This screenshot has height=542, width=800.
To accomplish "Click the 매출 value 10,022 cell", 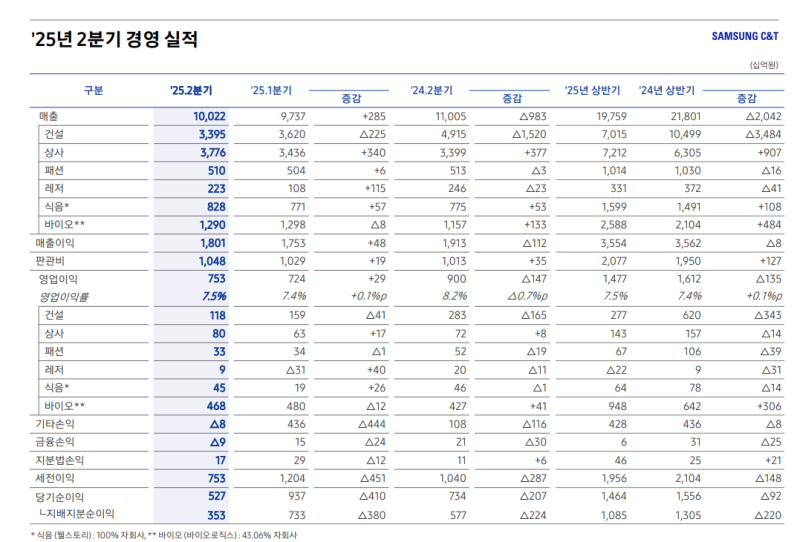I will coord(210,116).
